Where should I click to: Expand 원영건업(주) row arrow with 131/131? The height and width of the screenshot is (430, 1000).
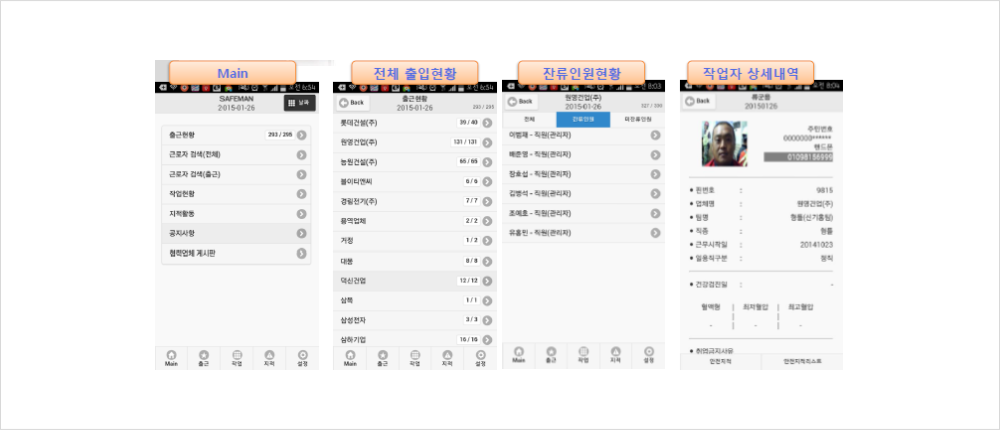[487, 142]
